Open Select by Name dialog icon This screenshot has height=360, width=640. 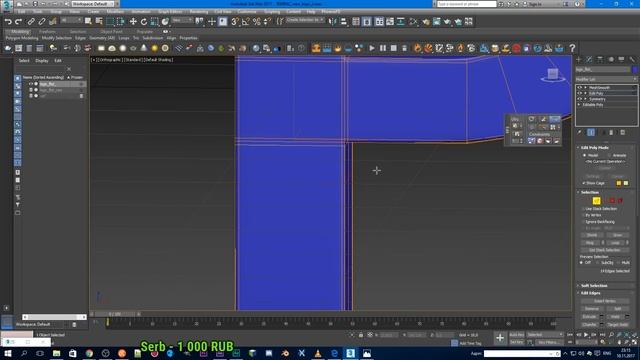pyautogui.click(x=99, y=22)
